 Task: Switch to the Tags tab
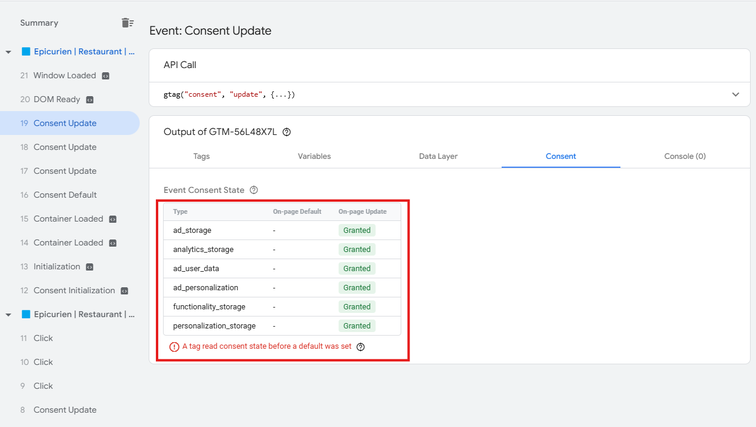pyautogui.click(x=201, y=156)
